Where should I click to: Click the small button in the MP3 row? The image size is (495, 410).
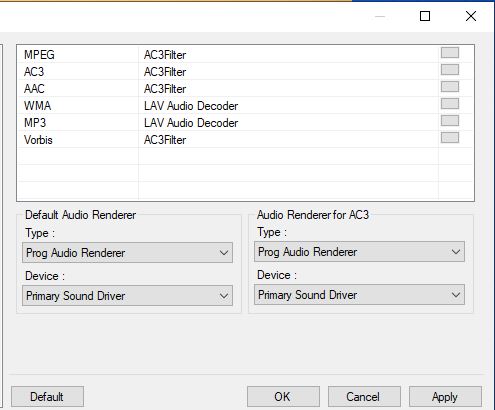[450, 121]
